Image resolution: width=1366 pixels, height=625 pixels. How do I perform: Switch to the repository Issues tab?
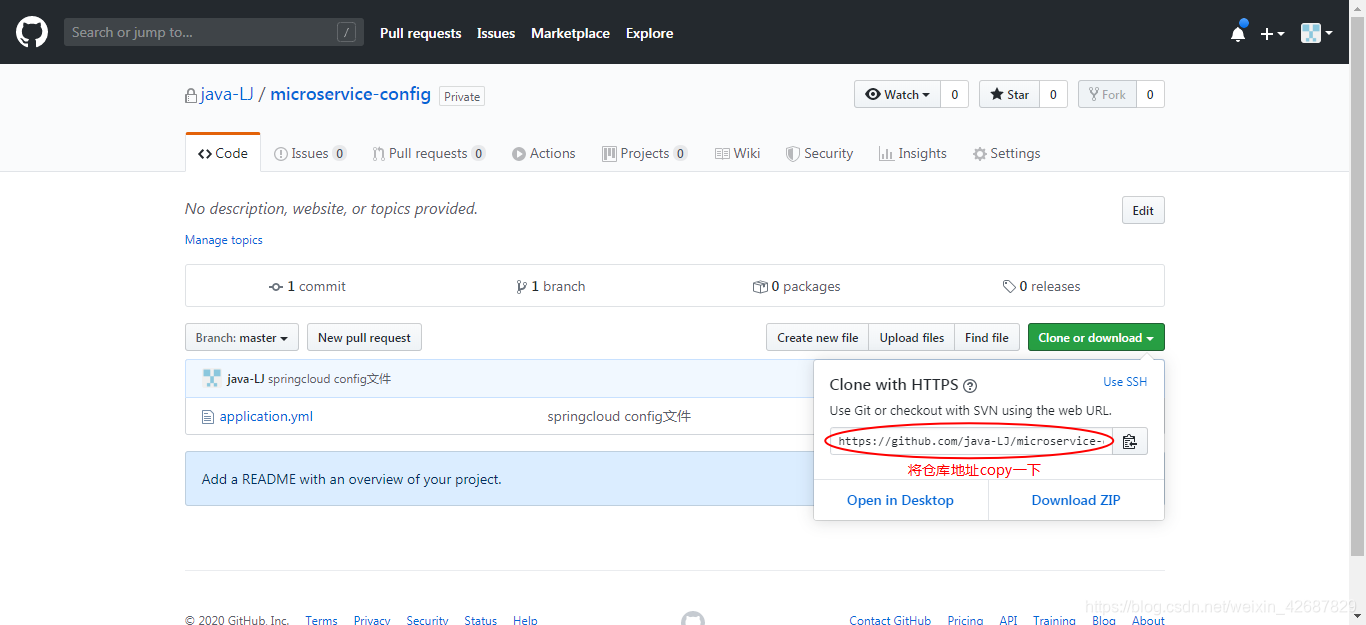pos(310,153)
